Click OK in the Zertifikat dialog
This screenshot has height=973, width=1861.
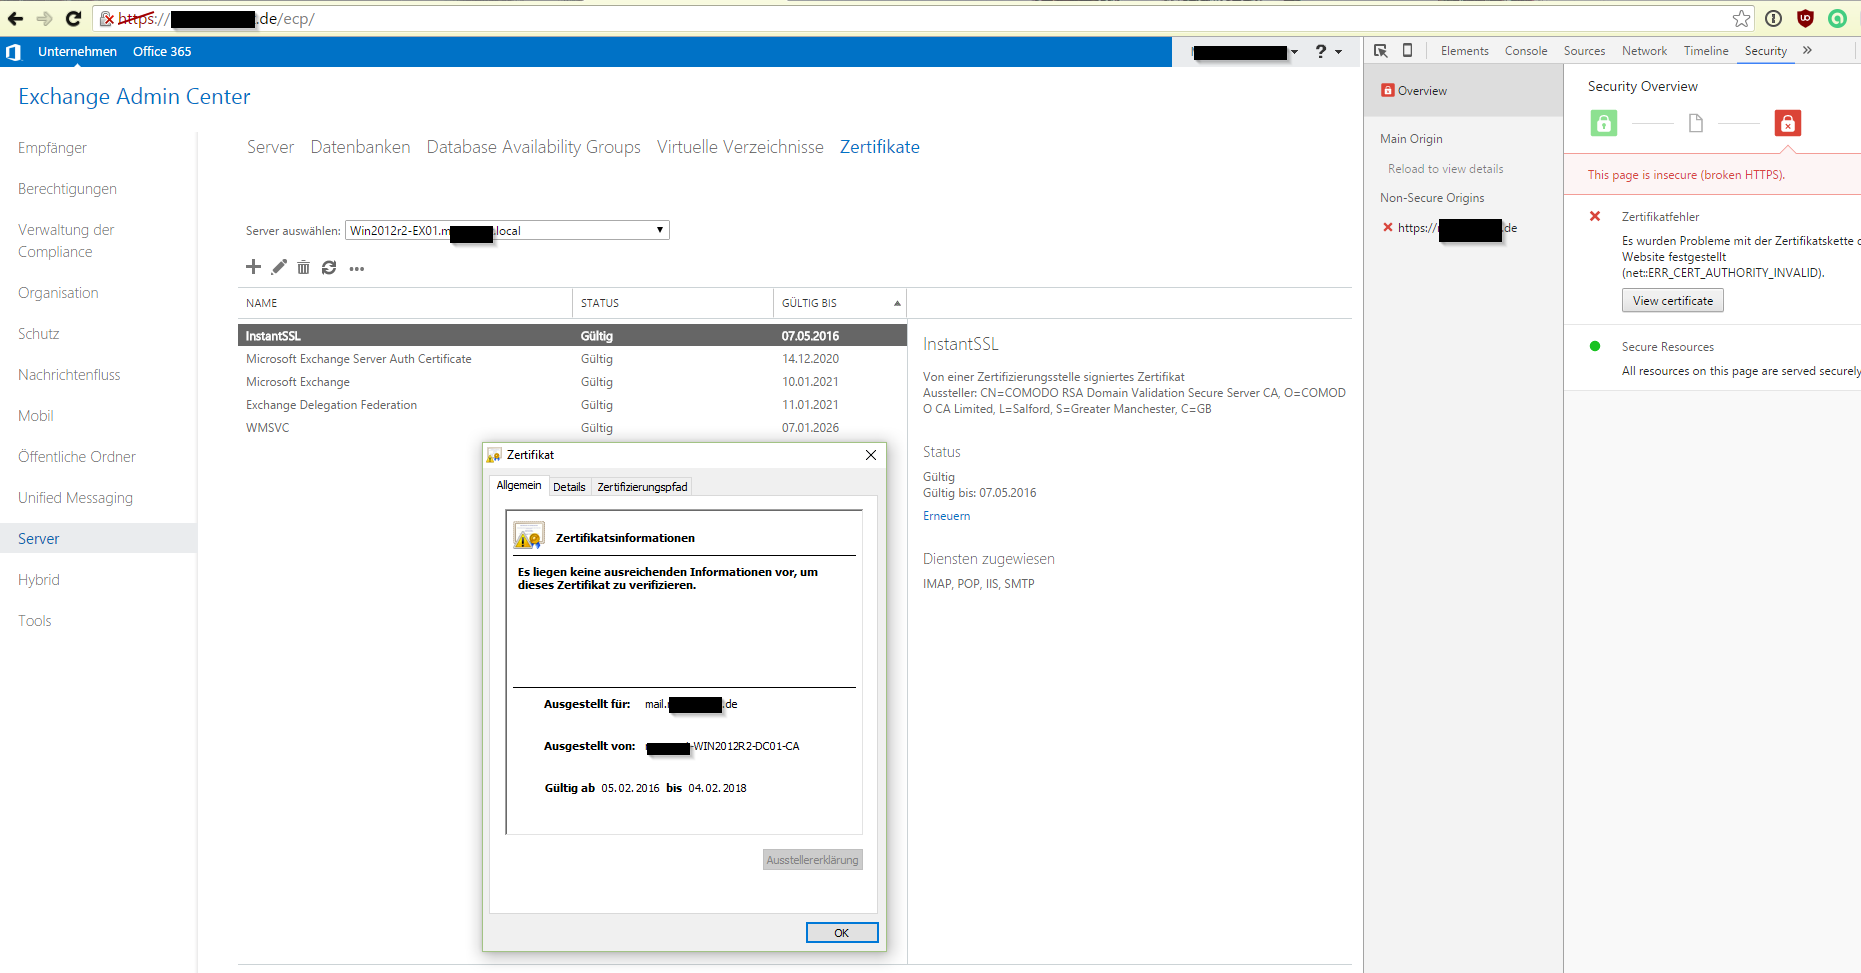pyautogui.click(x=842, y=933)
